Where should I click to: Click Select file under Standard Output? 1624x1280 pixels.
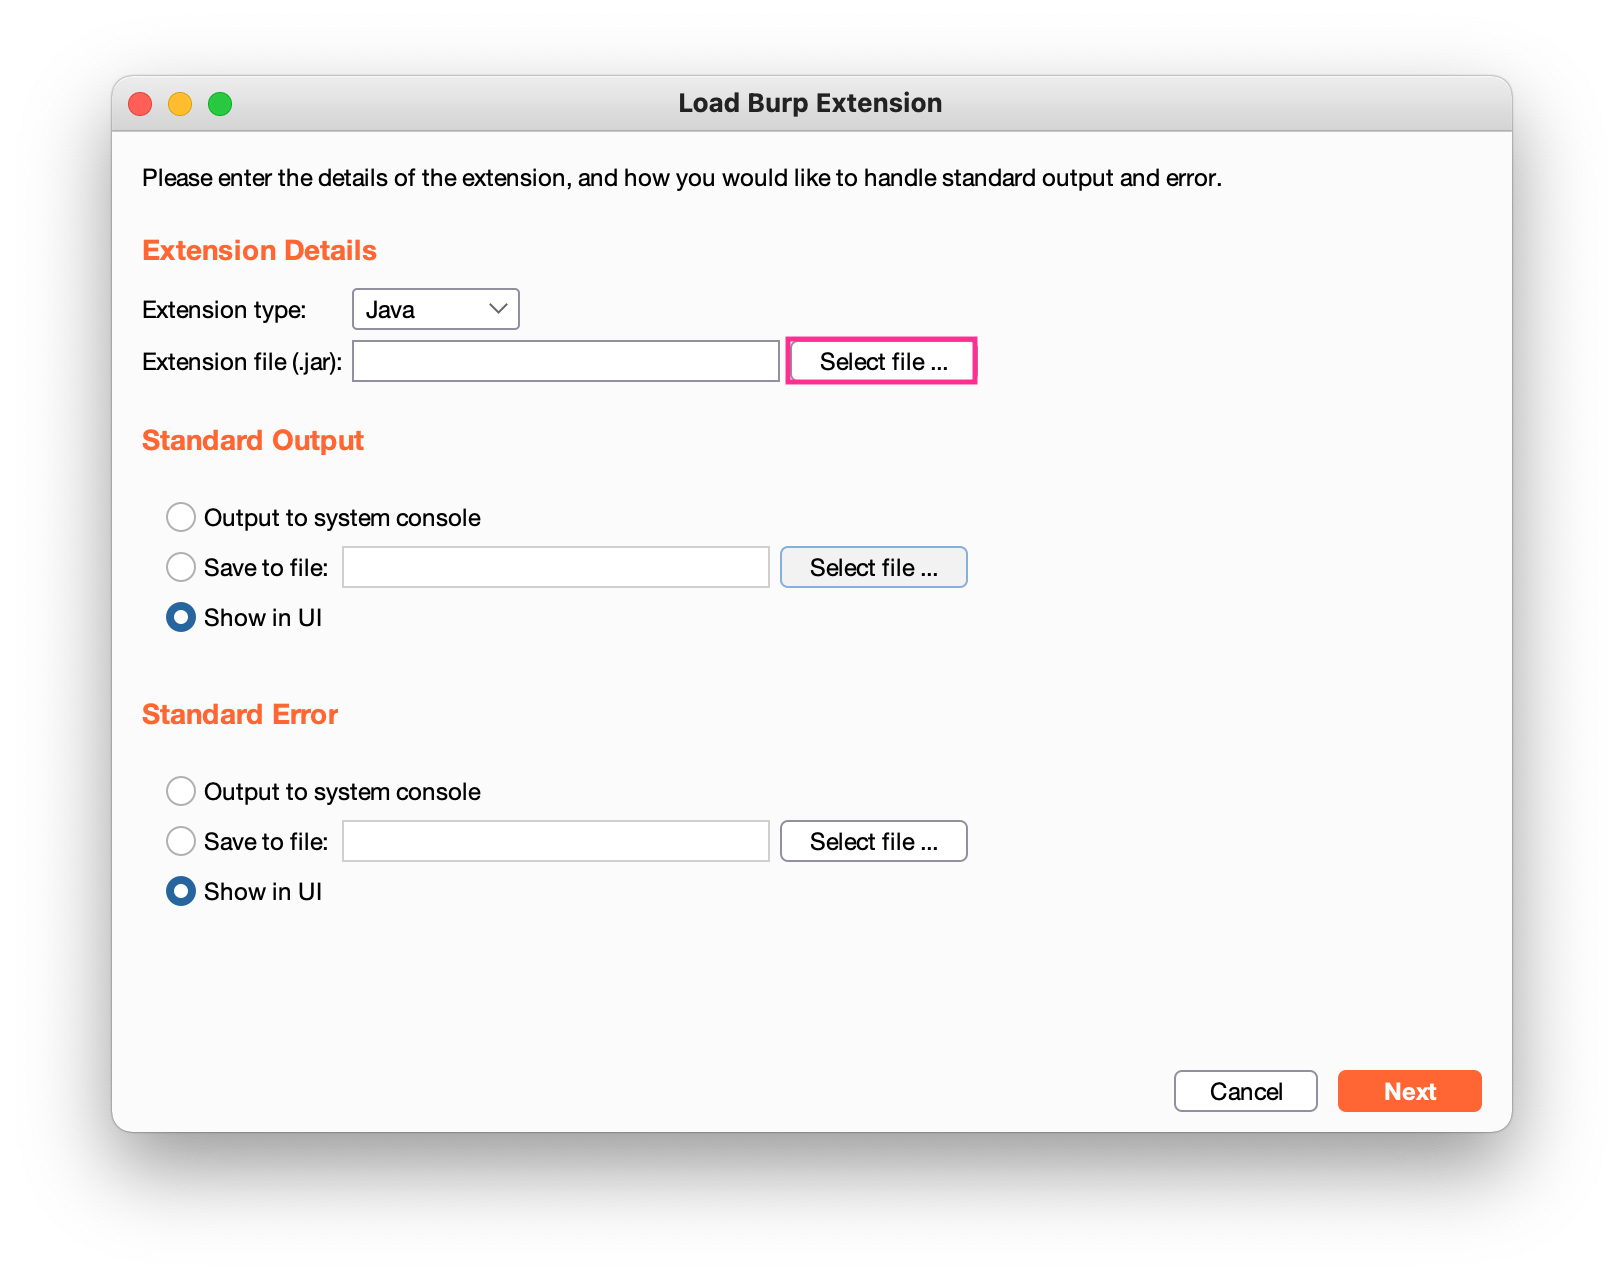873,567
